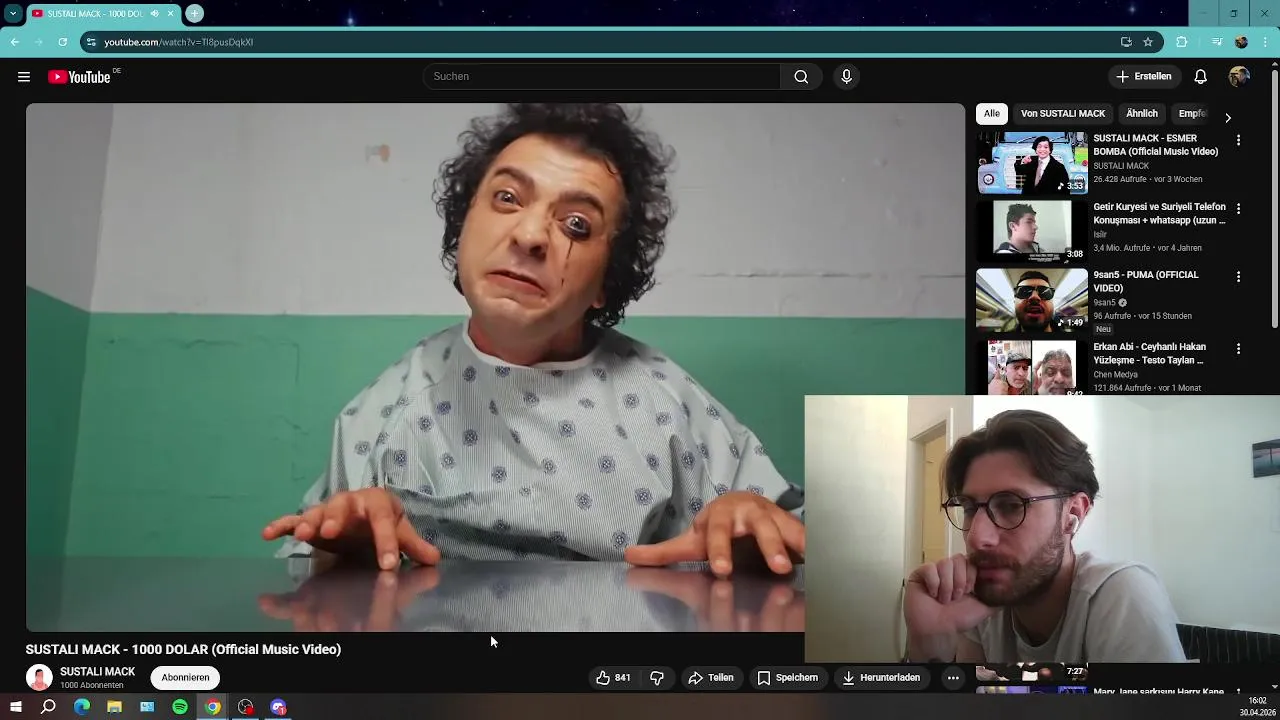Switch to Chrome in the taskbar
This screenshot has height=720, width=1280.
(x=213, y=707)
